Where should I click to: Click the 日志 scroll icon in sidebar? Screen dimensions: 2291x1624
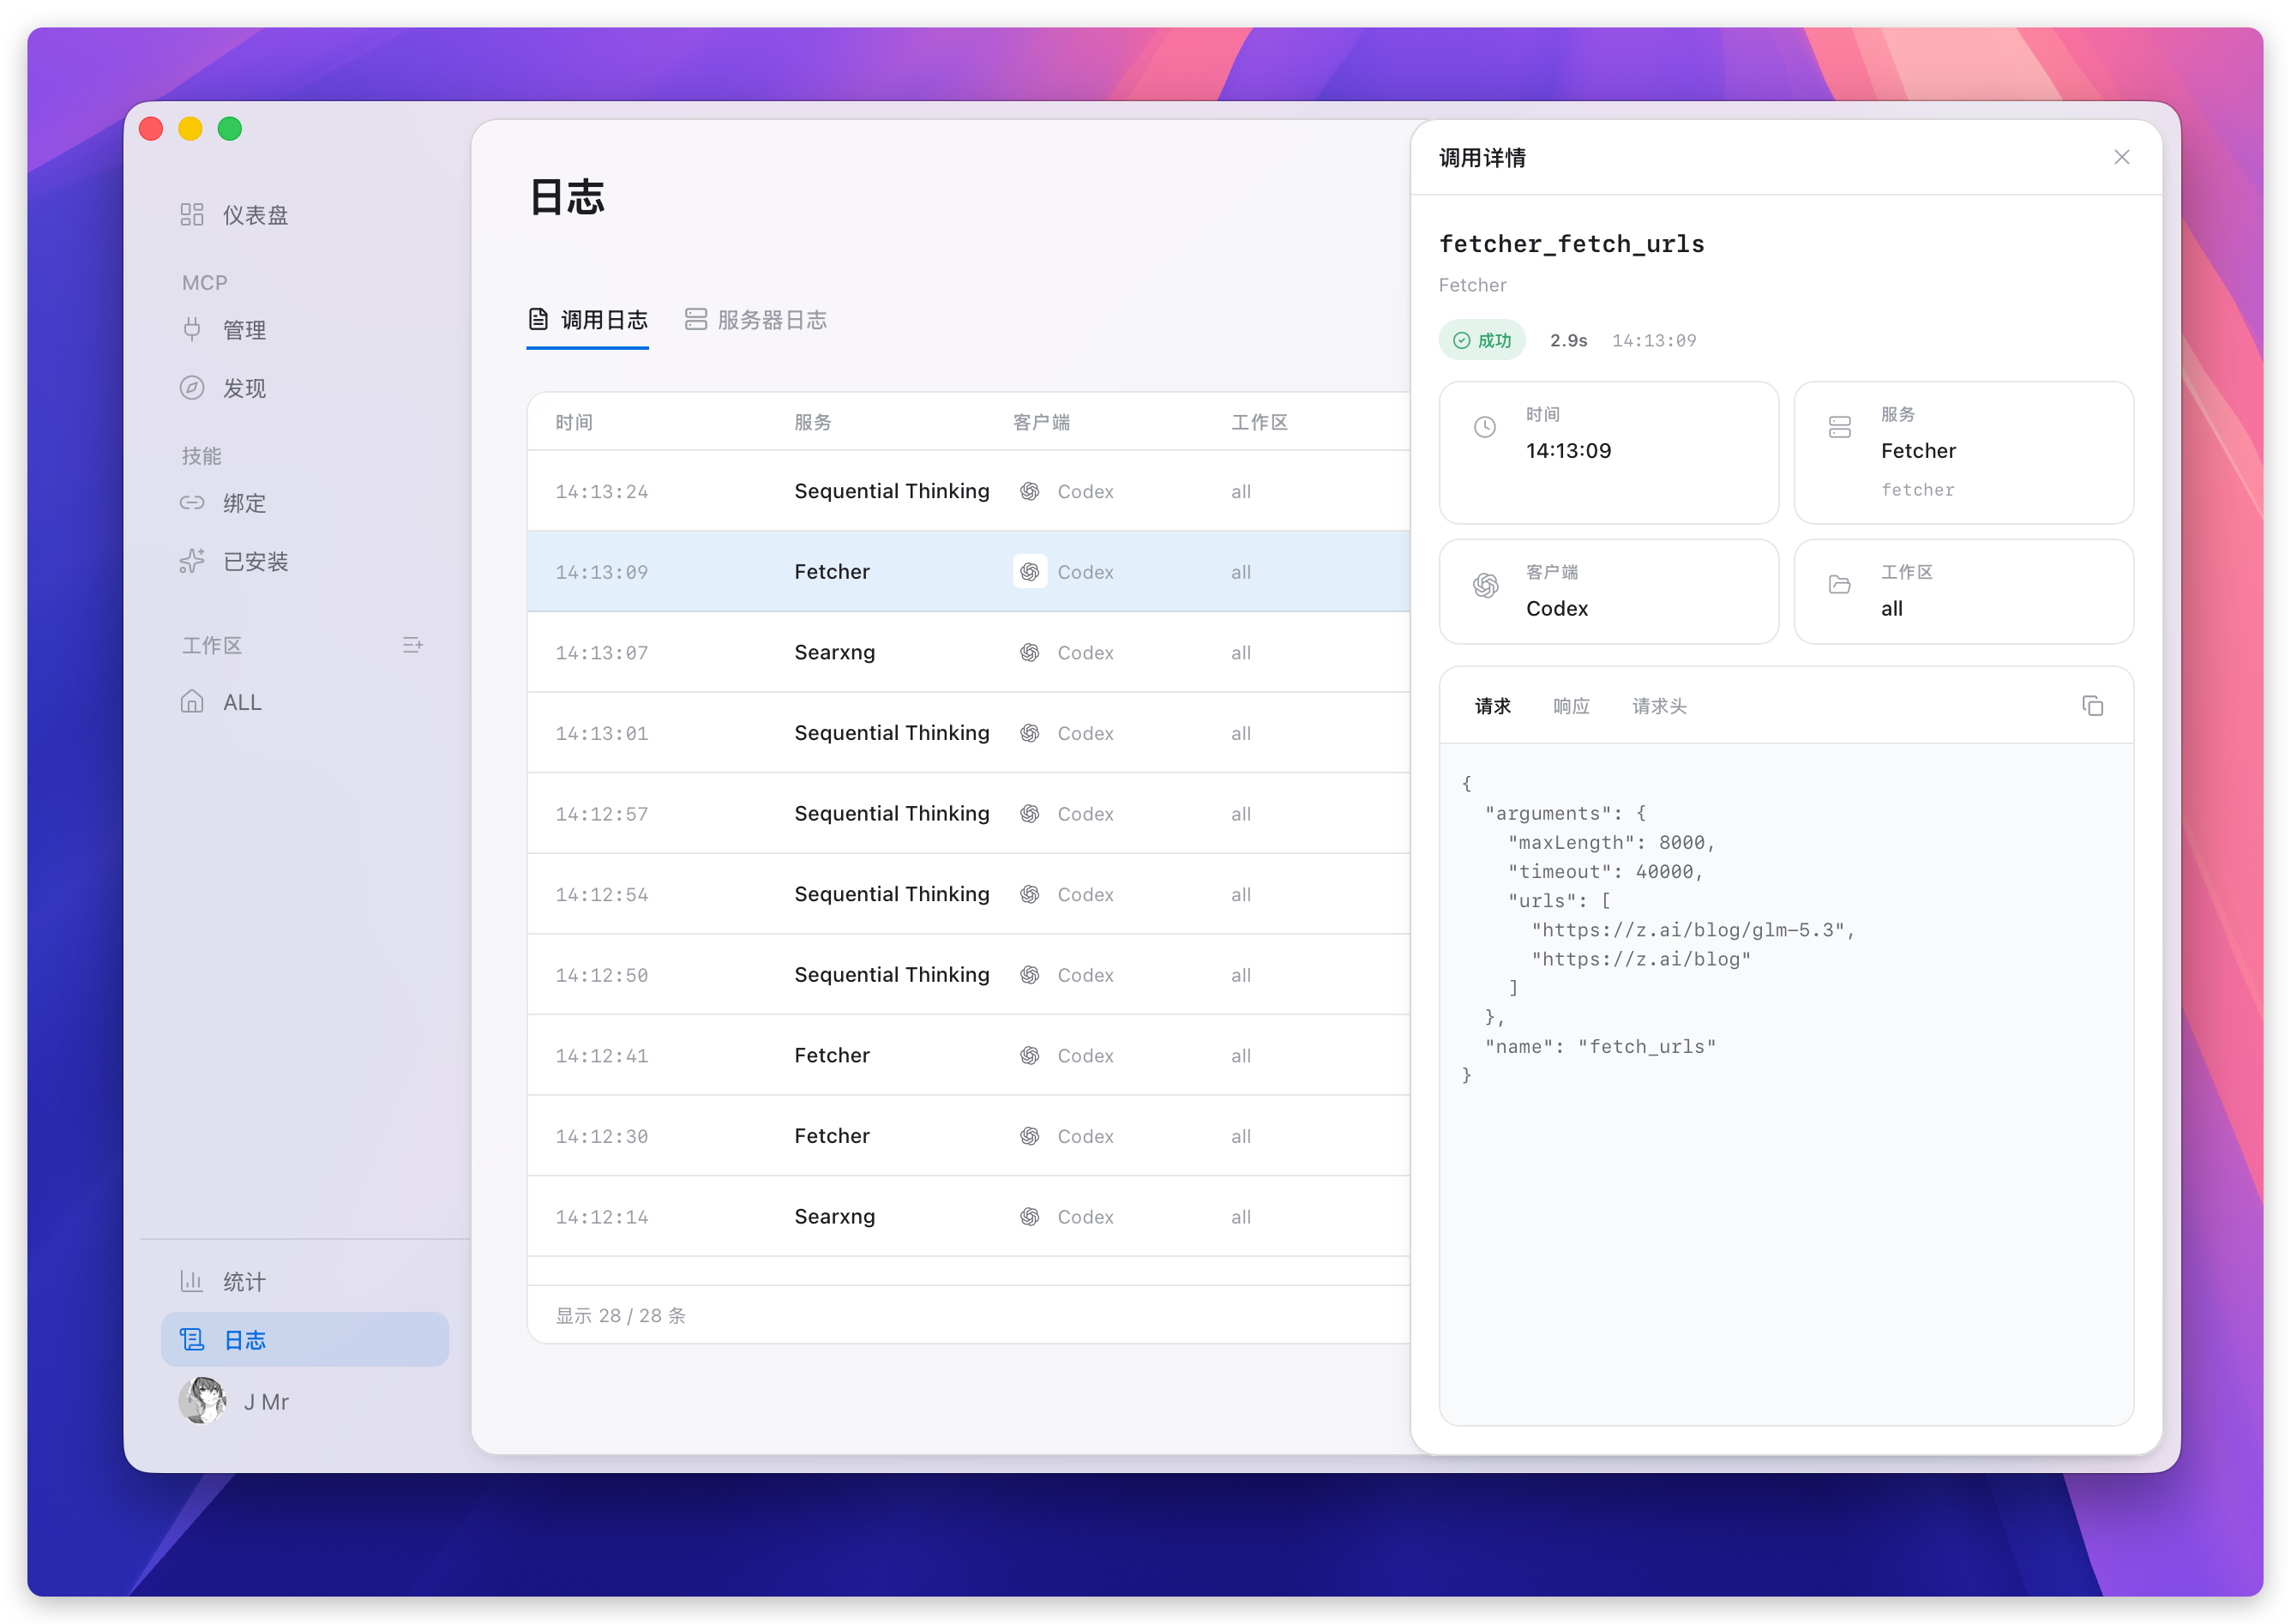192,1339
